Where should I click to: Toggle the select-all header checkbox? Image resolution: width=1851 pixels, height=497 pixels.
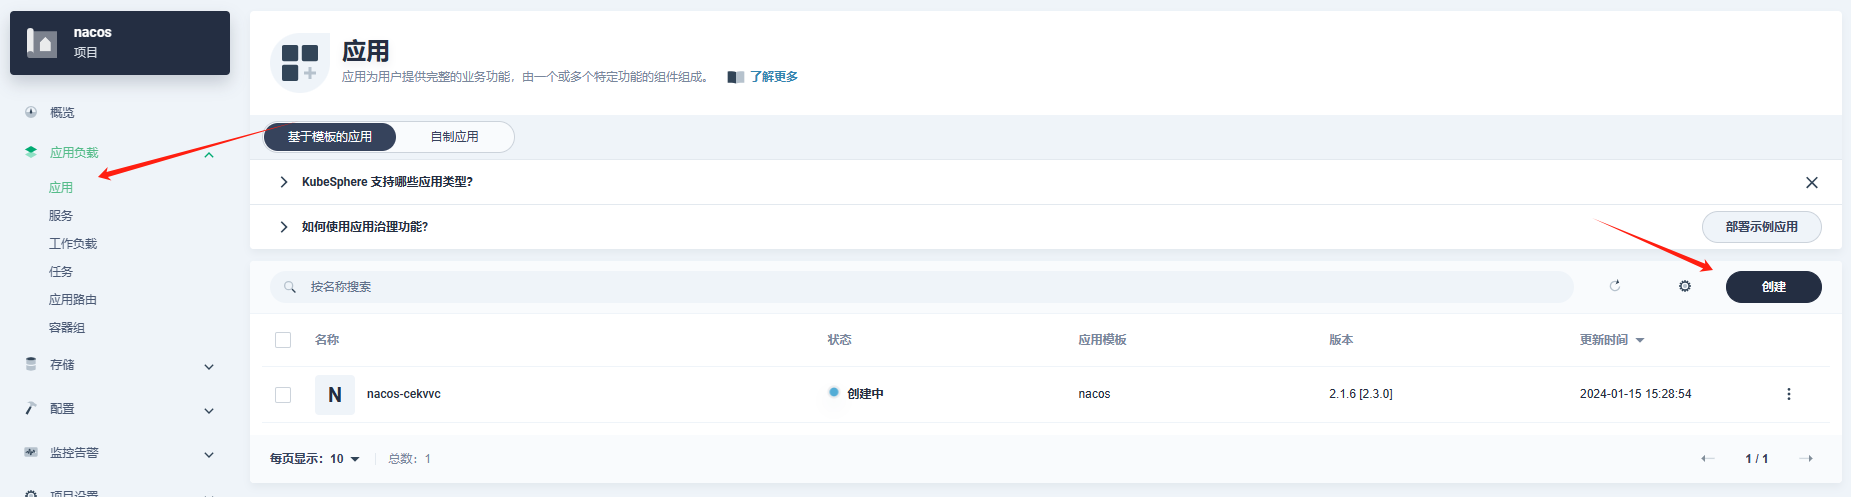[283, 340]
